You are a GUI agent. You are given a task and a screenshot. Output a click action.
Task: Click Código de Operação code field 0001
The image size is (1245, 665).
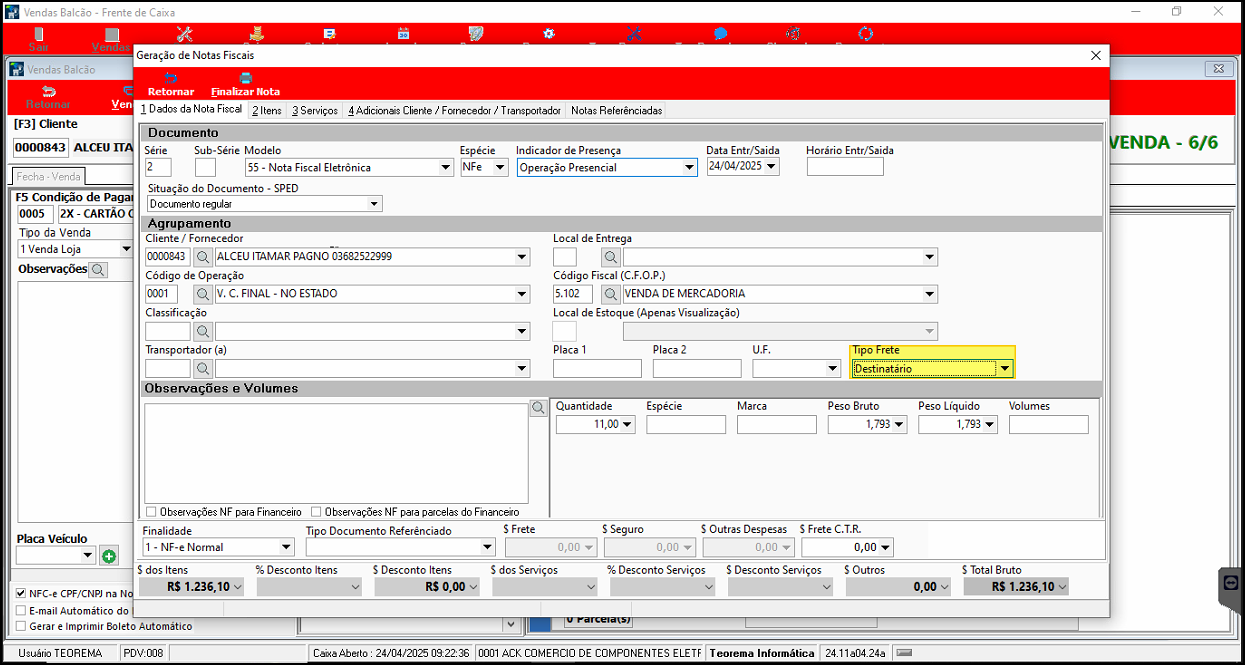pos(161,294)
